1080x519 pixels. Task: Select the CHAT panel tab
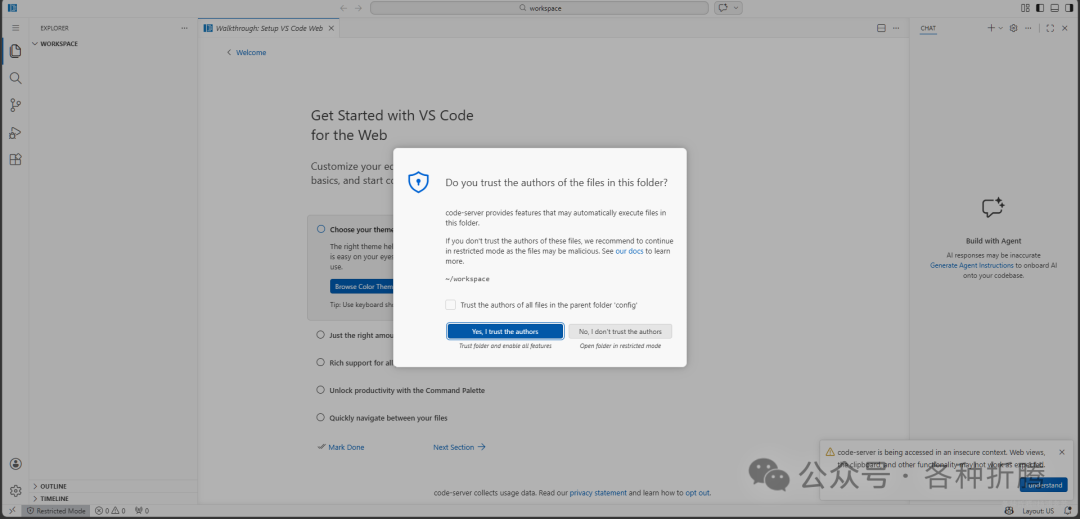click(x=928, y=28)
